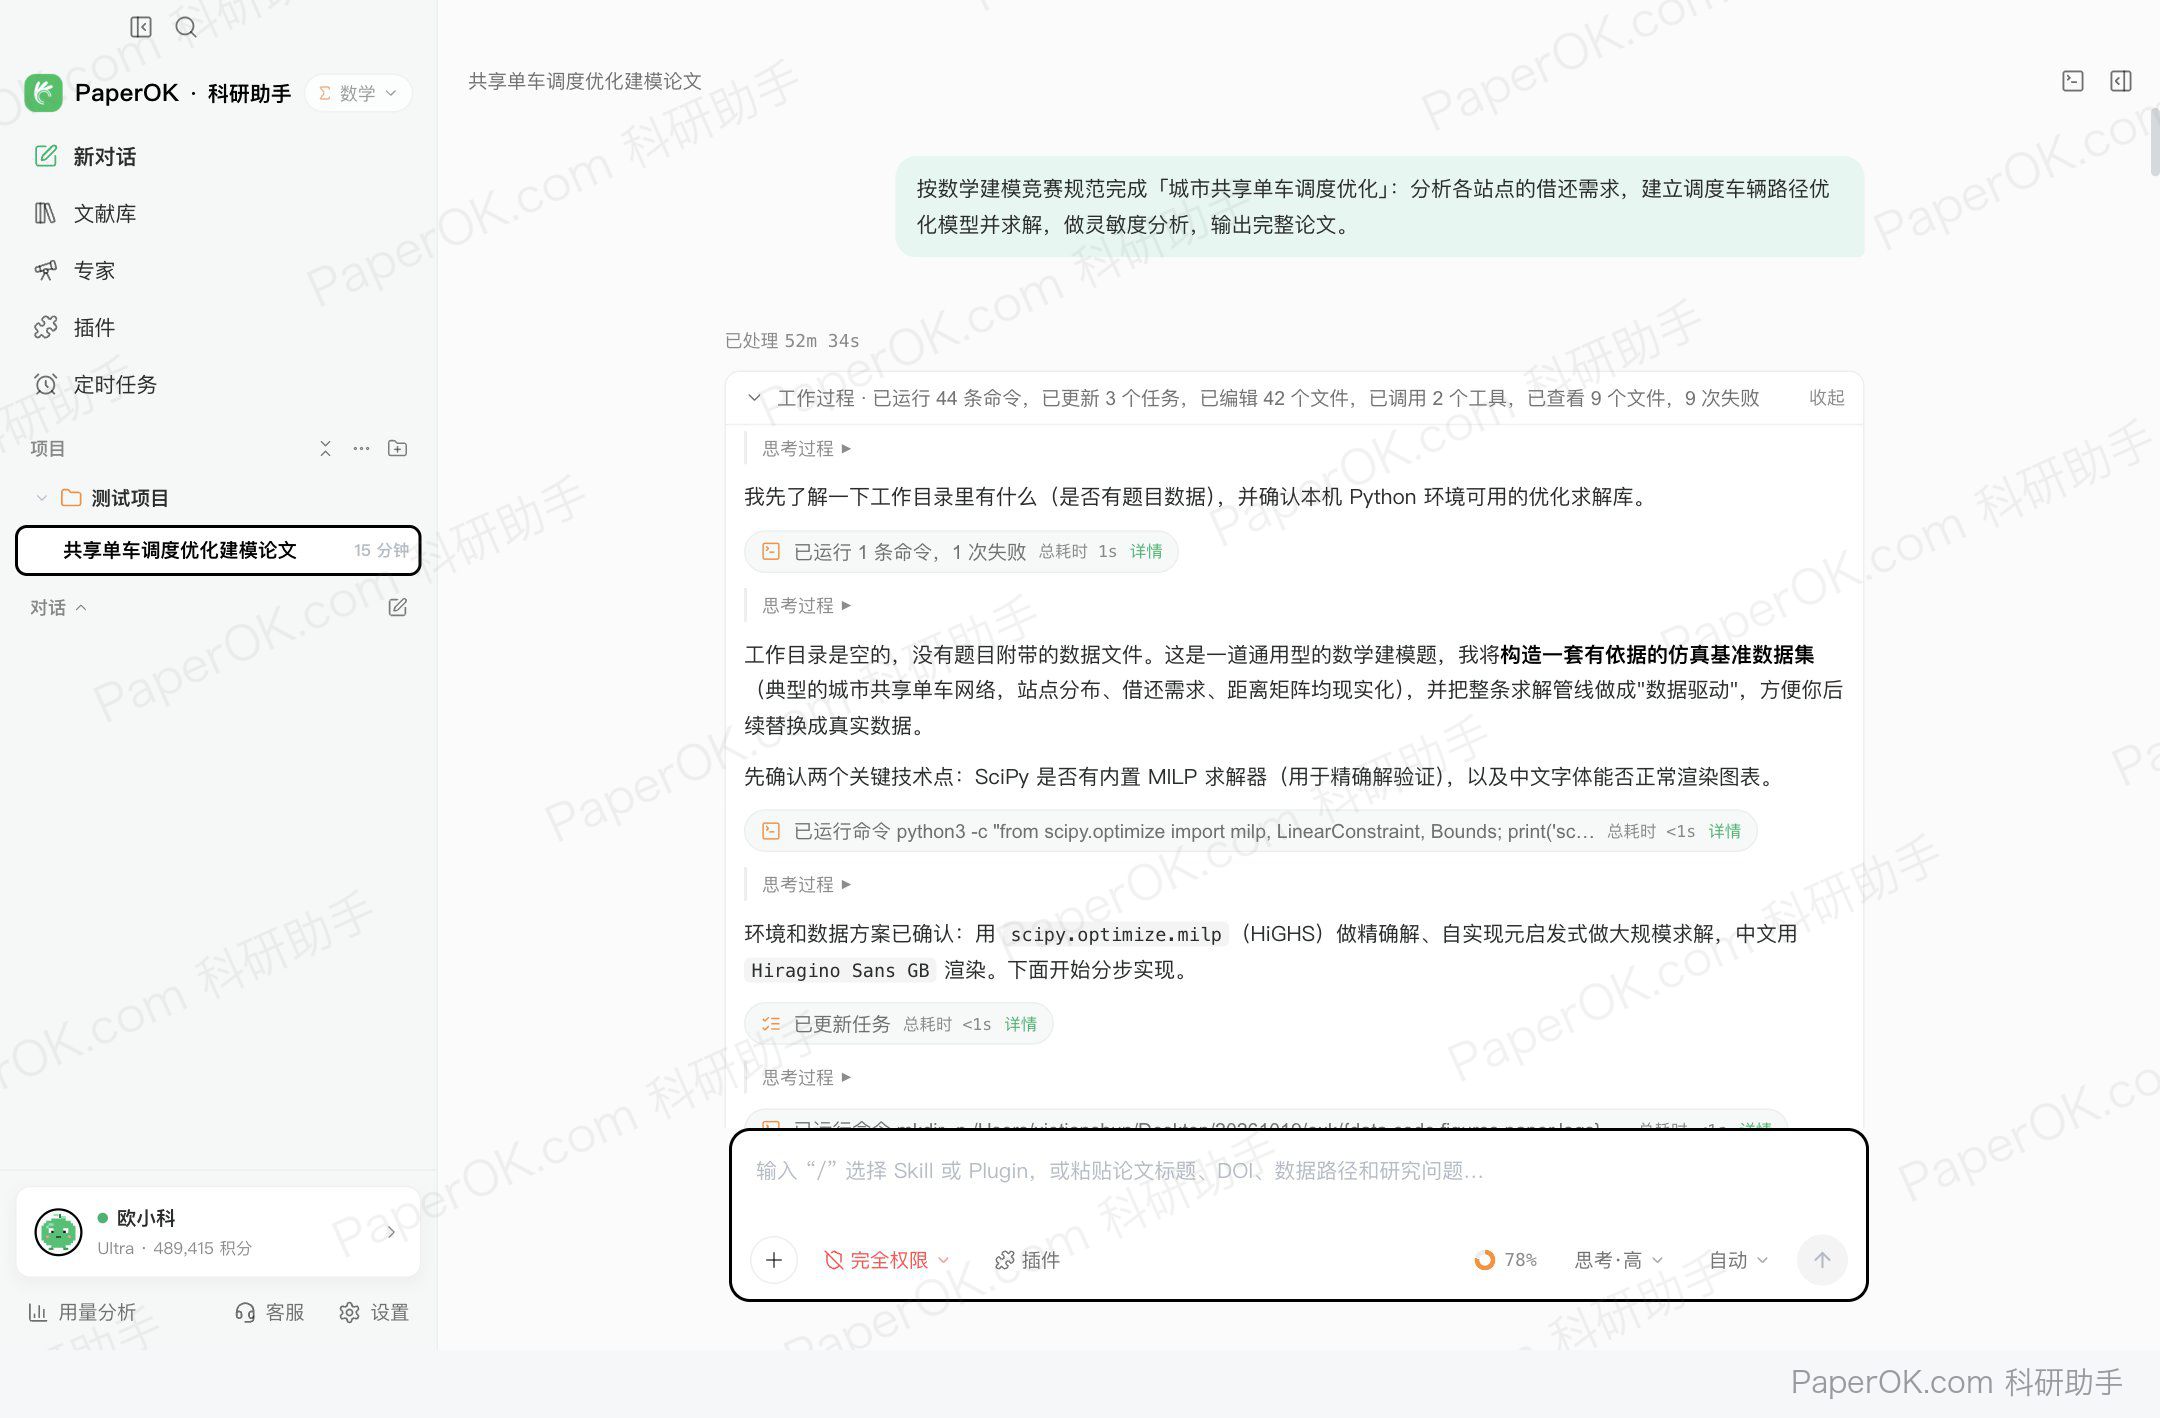Open the search icon in sidebar header
This screenshot has width=2160, height=1418.
click(186, 27)
